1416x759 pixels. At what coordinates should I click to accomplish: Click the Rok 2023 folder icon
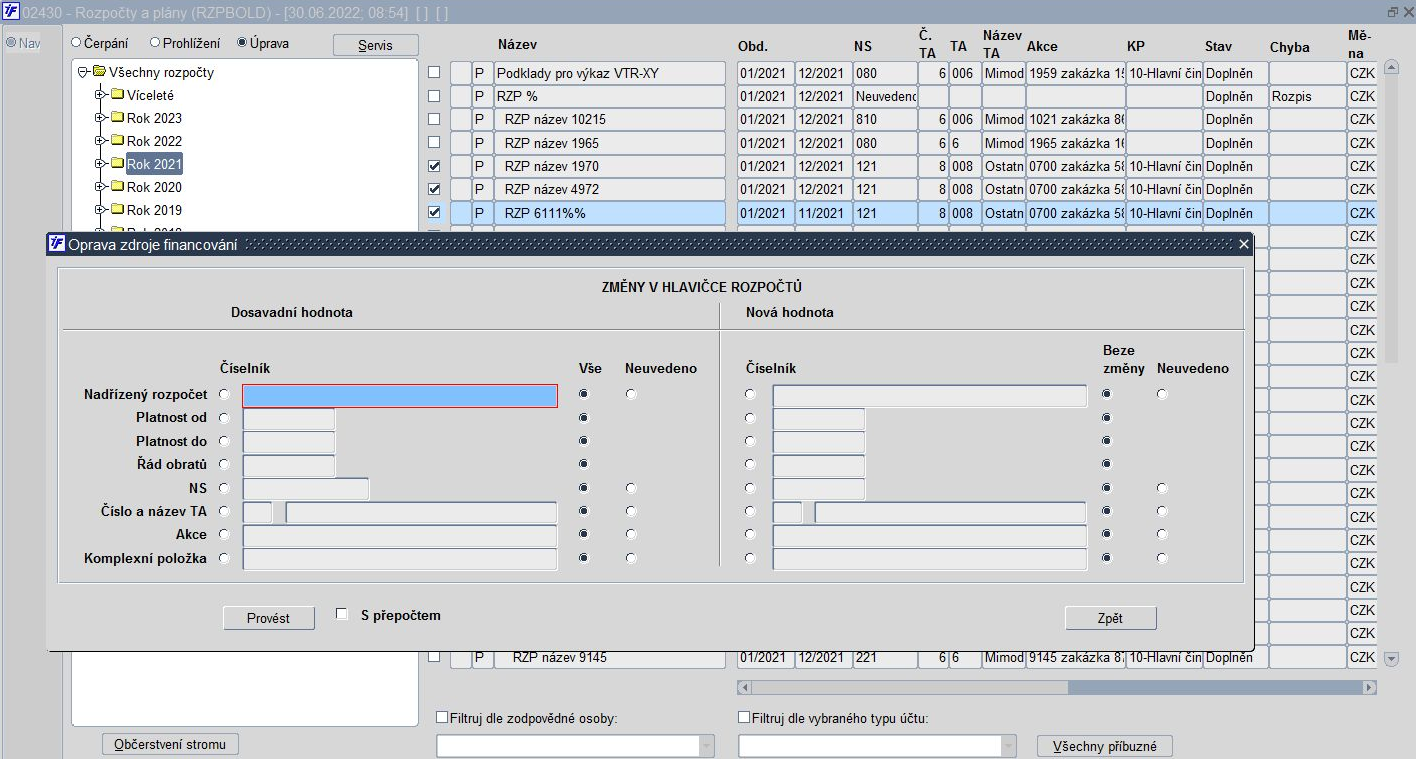pyautogui.click(x=117, y=118)
